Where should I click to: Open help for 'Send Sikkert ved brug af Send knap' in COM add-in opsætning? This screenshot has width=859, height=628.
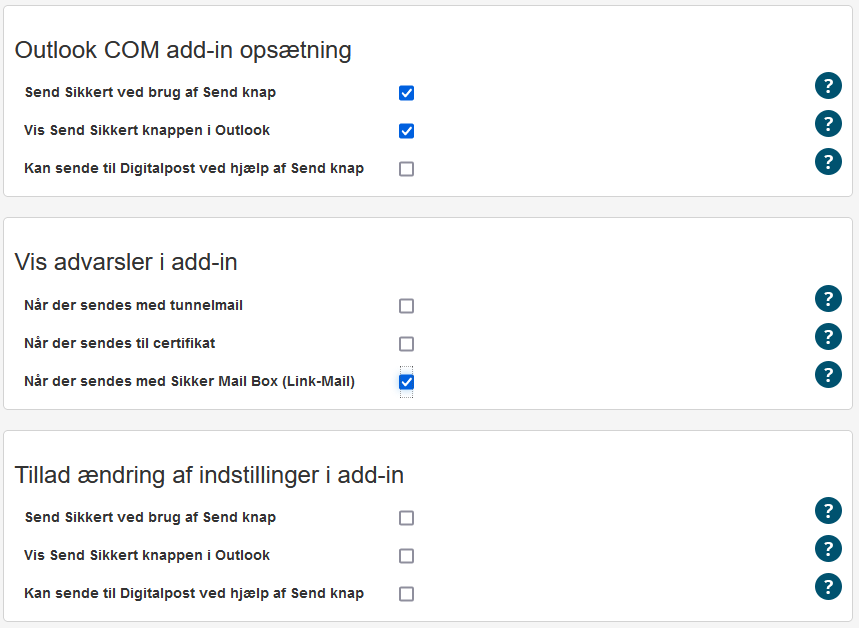828,86
